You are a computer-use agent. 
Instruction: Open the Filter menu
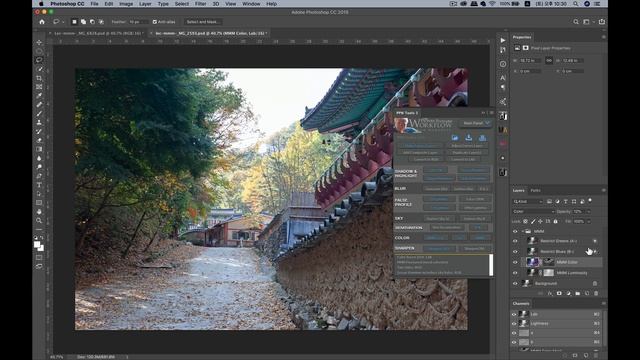tap(200, 4)
